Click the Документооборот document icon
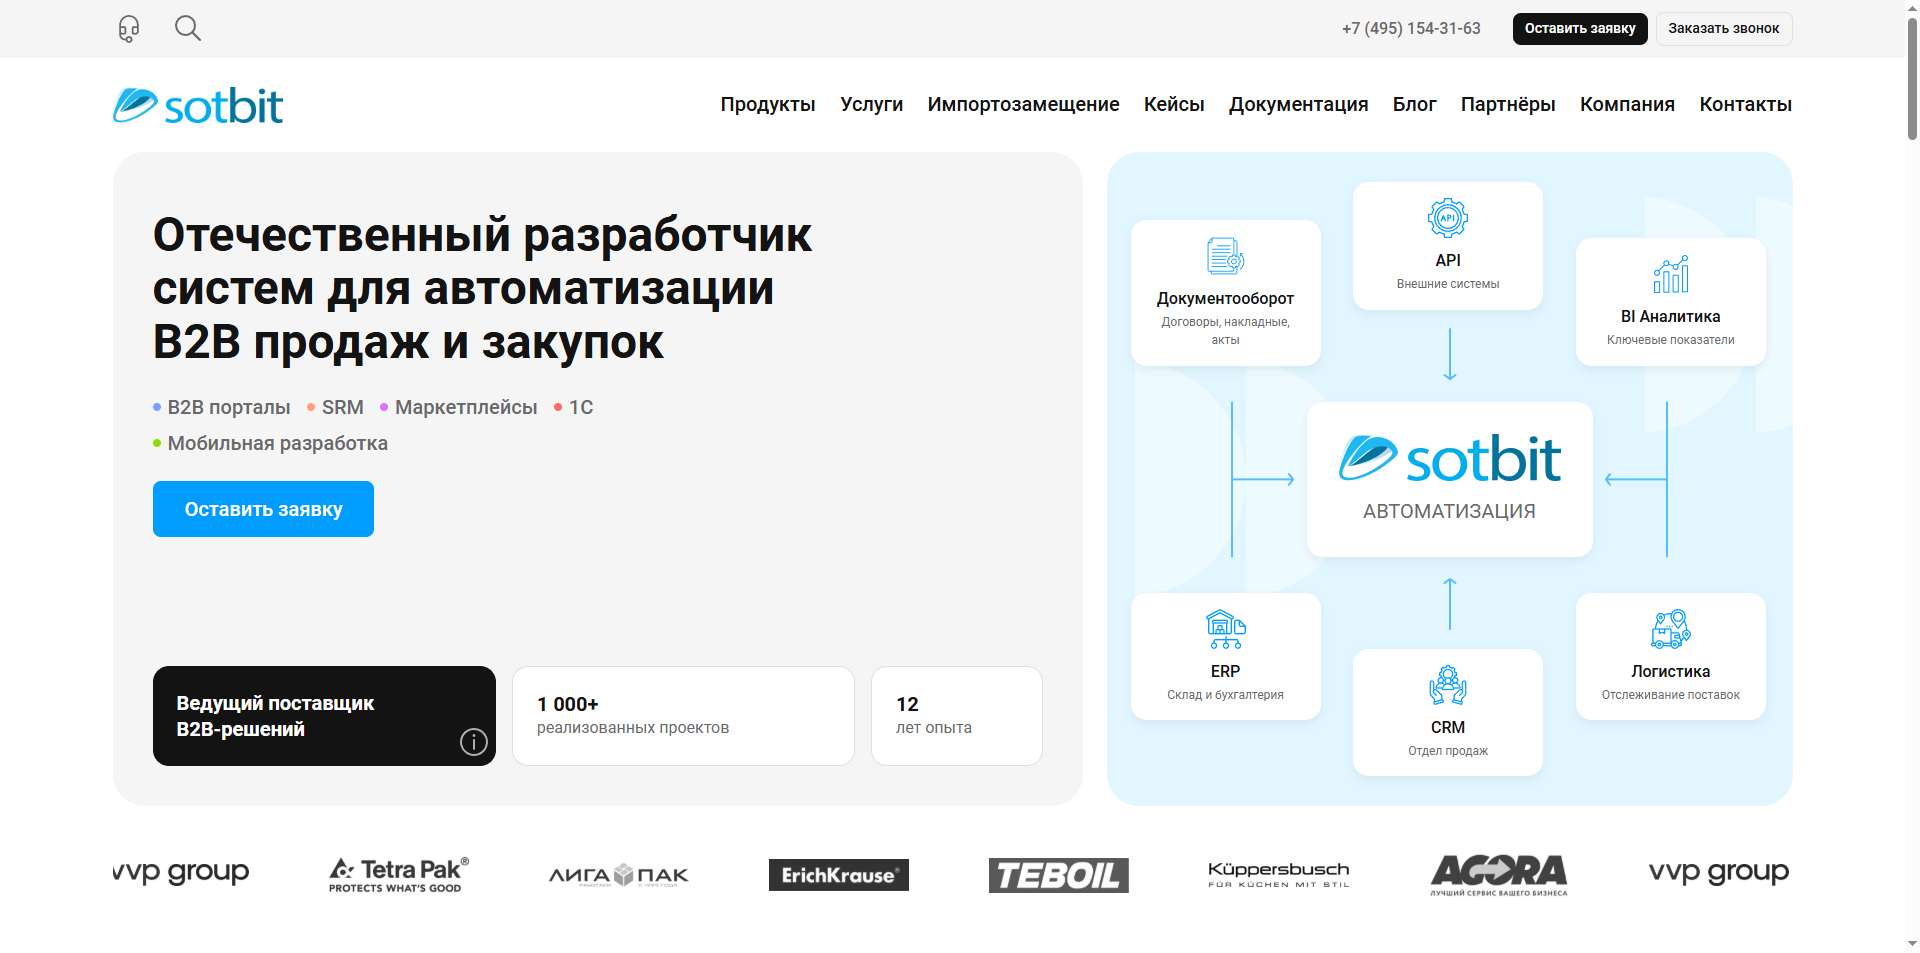This screenshot has height=953, width=1920. pos(1225,255)
